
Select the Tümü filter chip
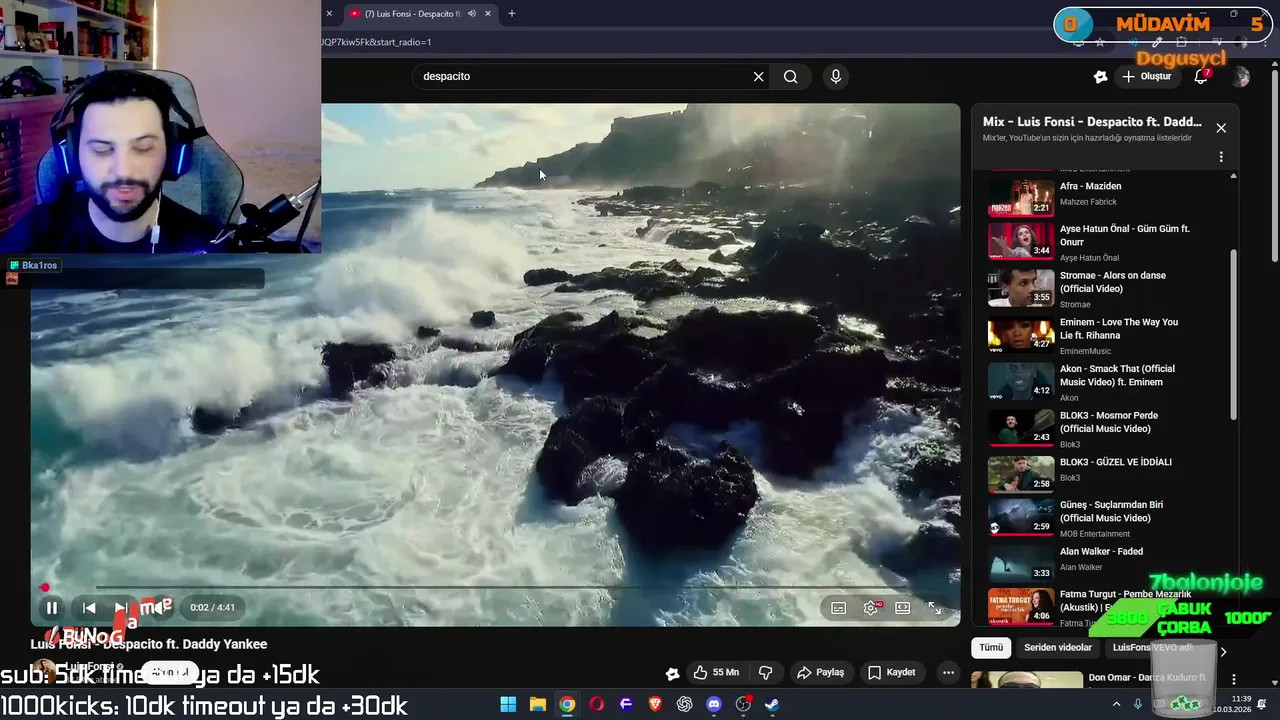click(991, 647)
